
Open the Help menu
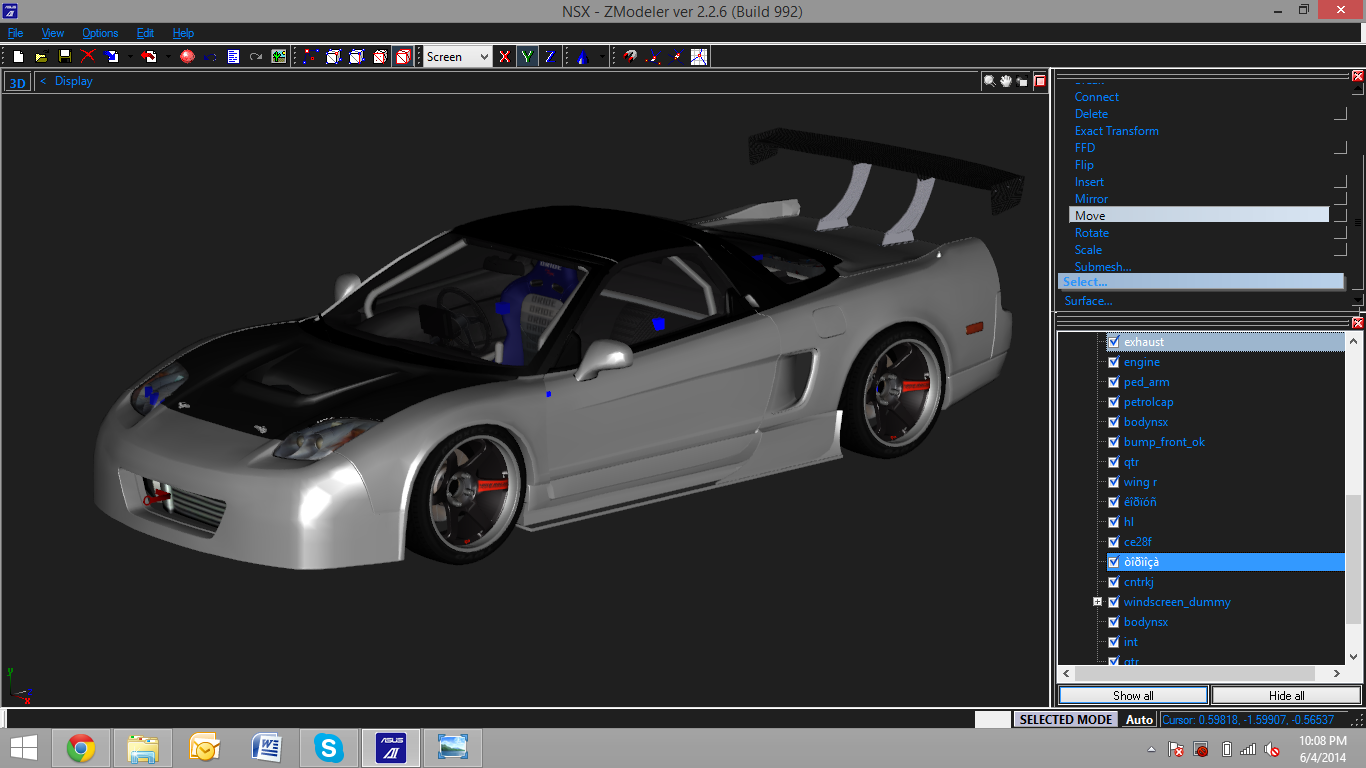pos(183,33)
